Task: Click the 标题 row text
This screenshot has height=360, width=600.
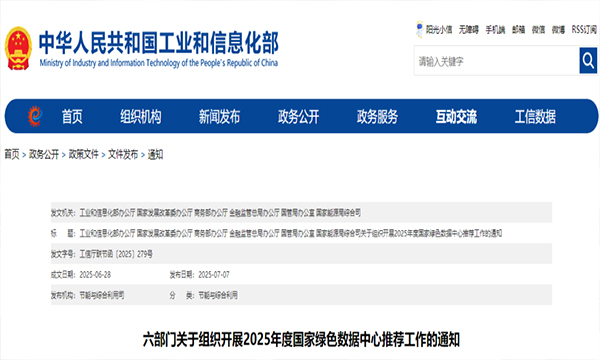Action: coord(276,233)
